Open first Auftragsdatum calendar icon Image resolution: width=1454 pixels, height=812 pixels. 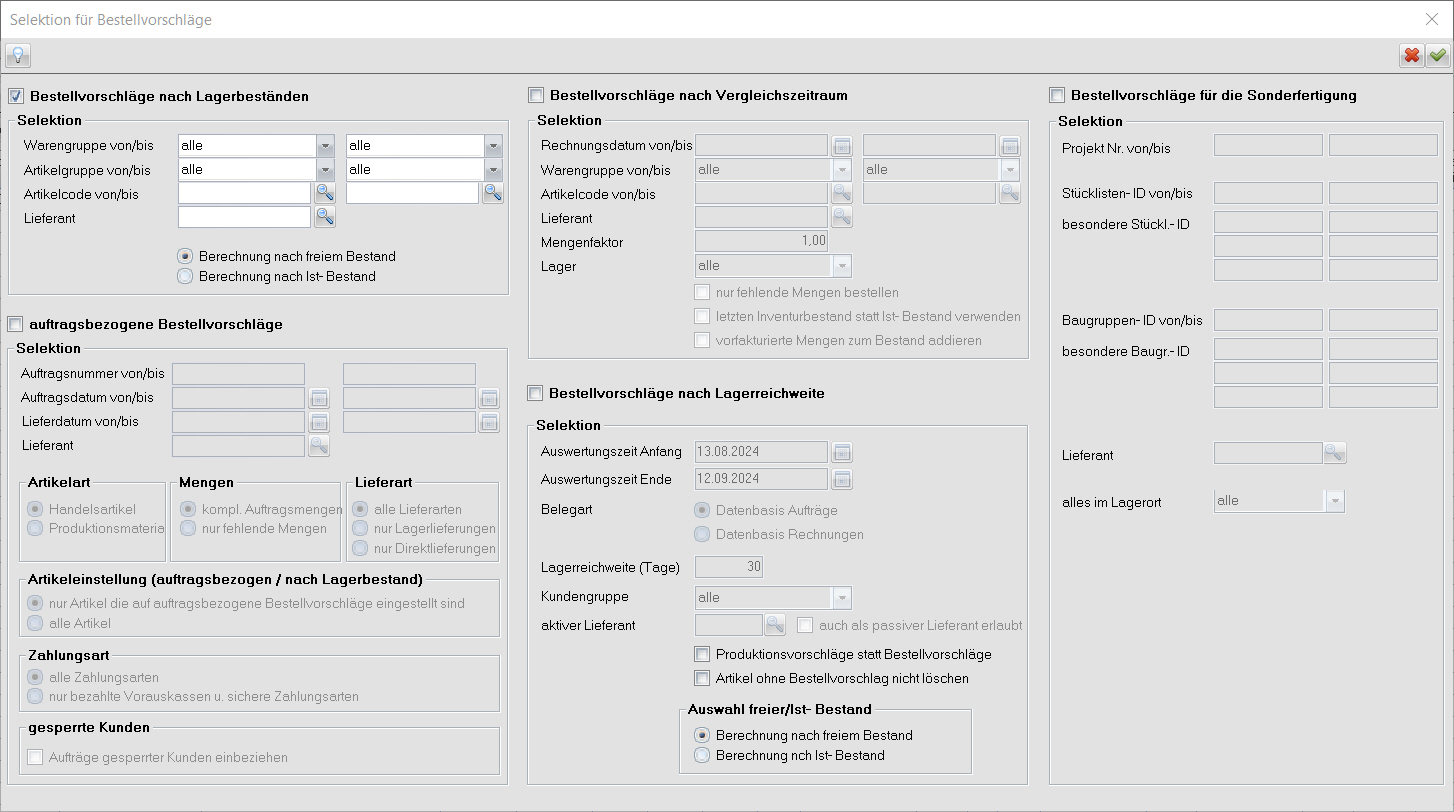coord(319,398)
